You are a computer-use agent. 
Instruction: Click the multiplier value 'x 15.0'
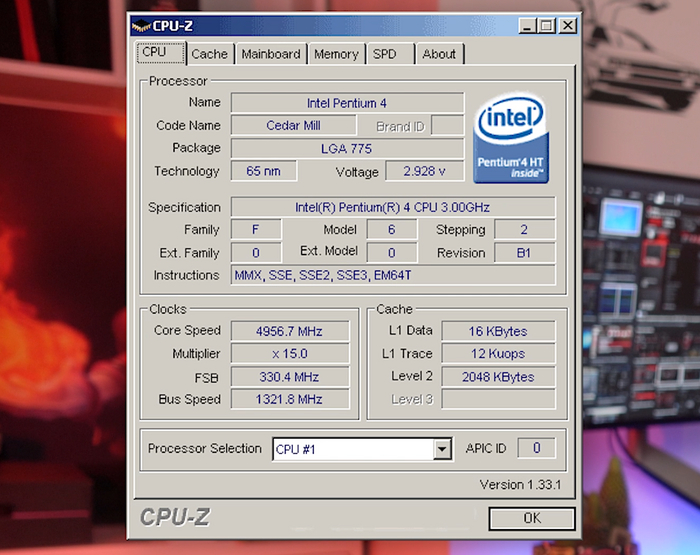[290, 354]
